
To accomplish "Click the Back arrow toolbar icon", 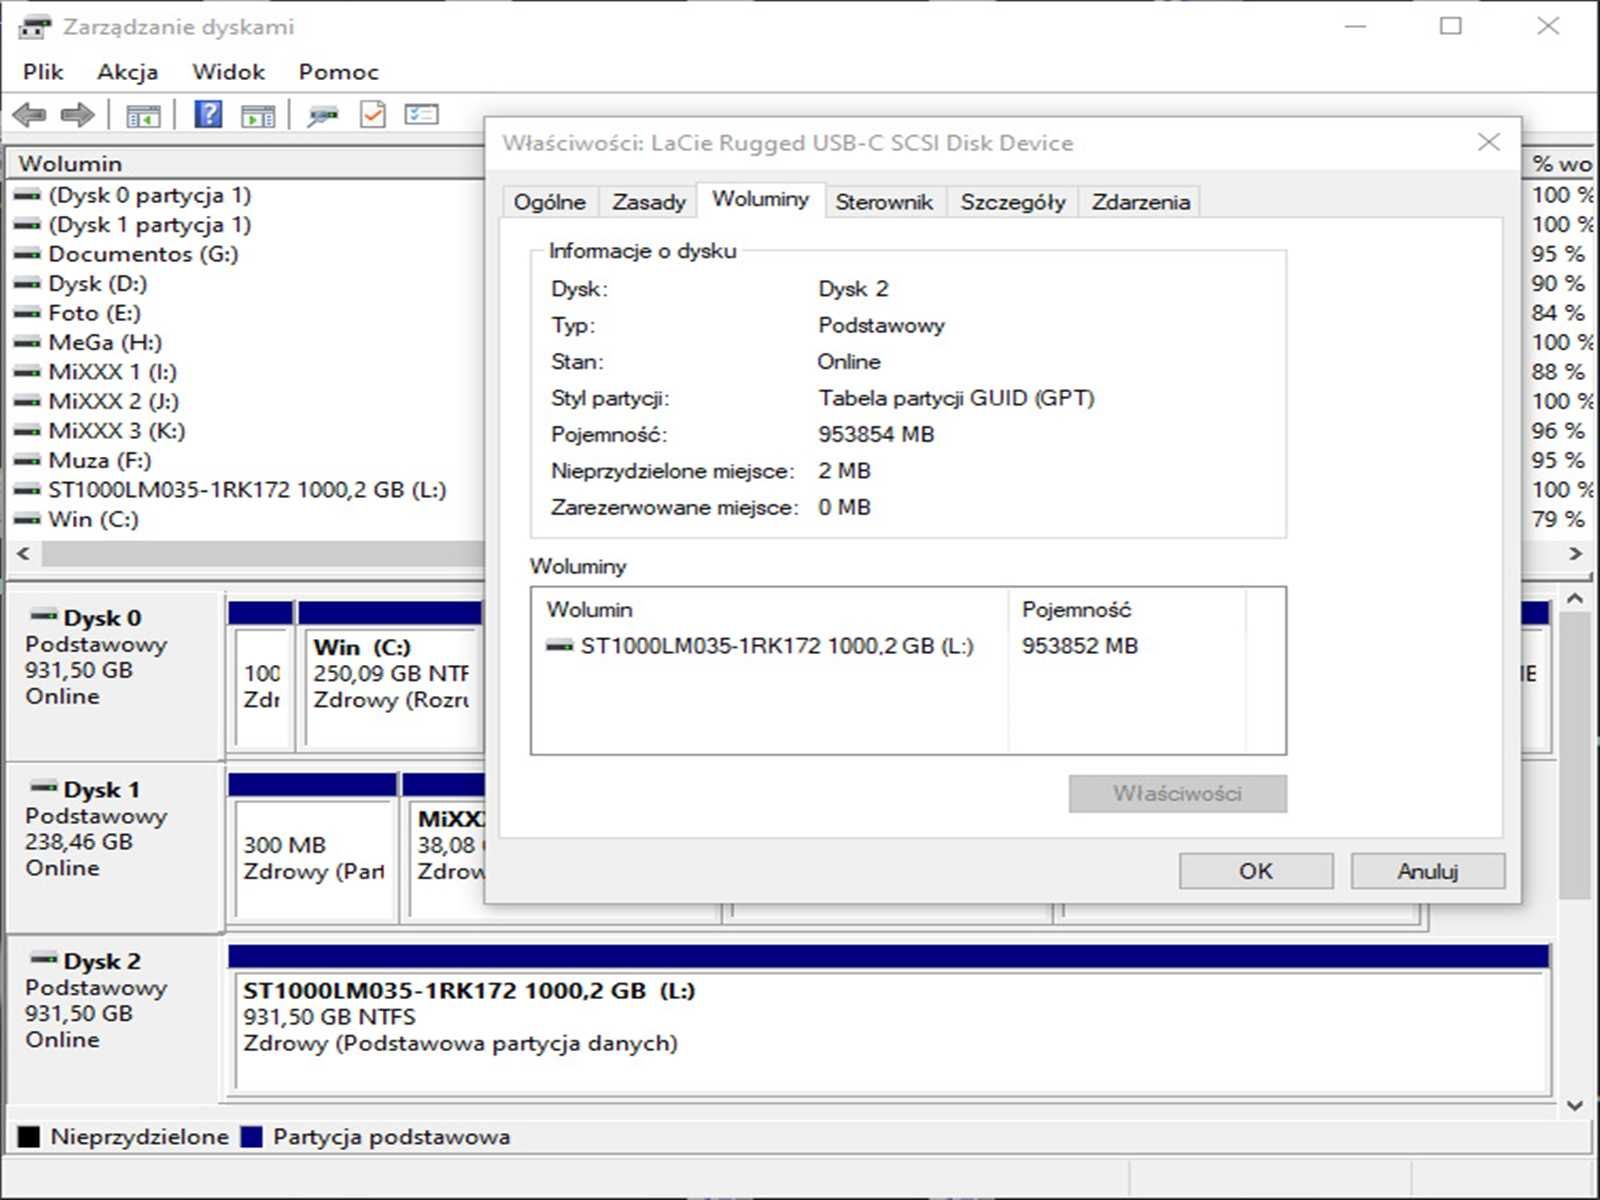I will pos(30,115).
